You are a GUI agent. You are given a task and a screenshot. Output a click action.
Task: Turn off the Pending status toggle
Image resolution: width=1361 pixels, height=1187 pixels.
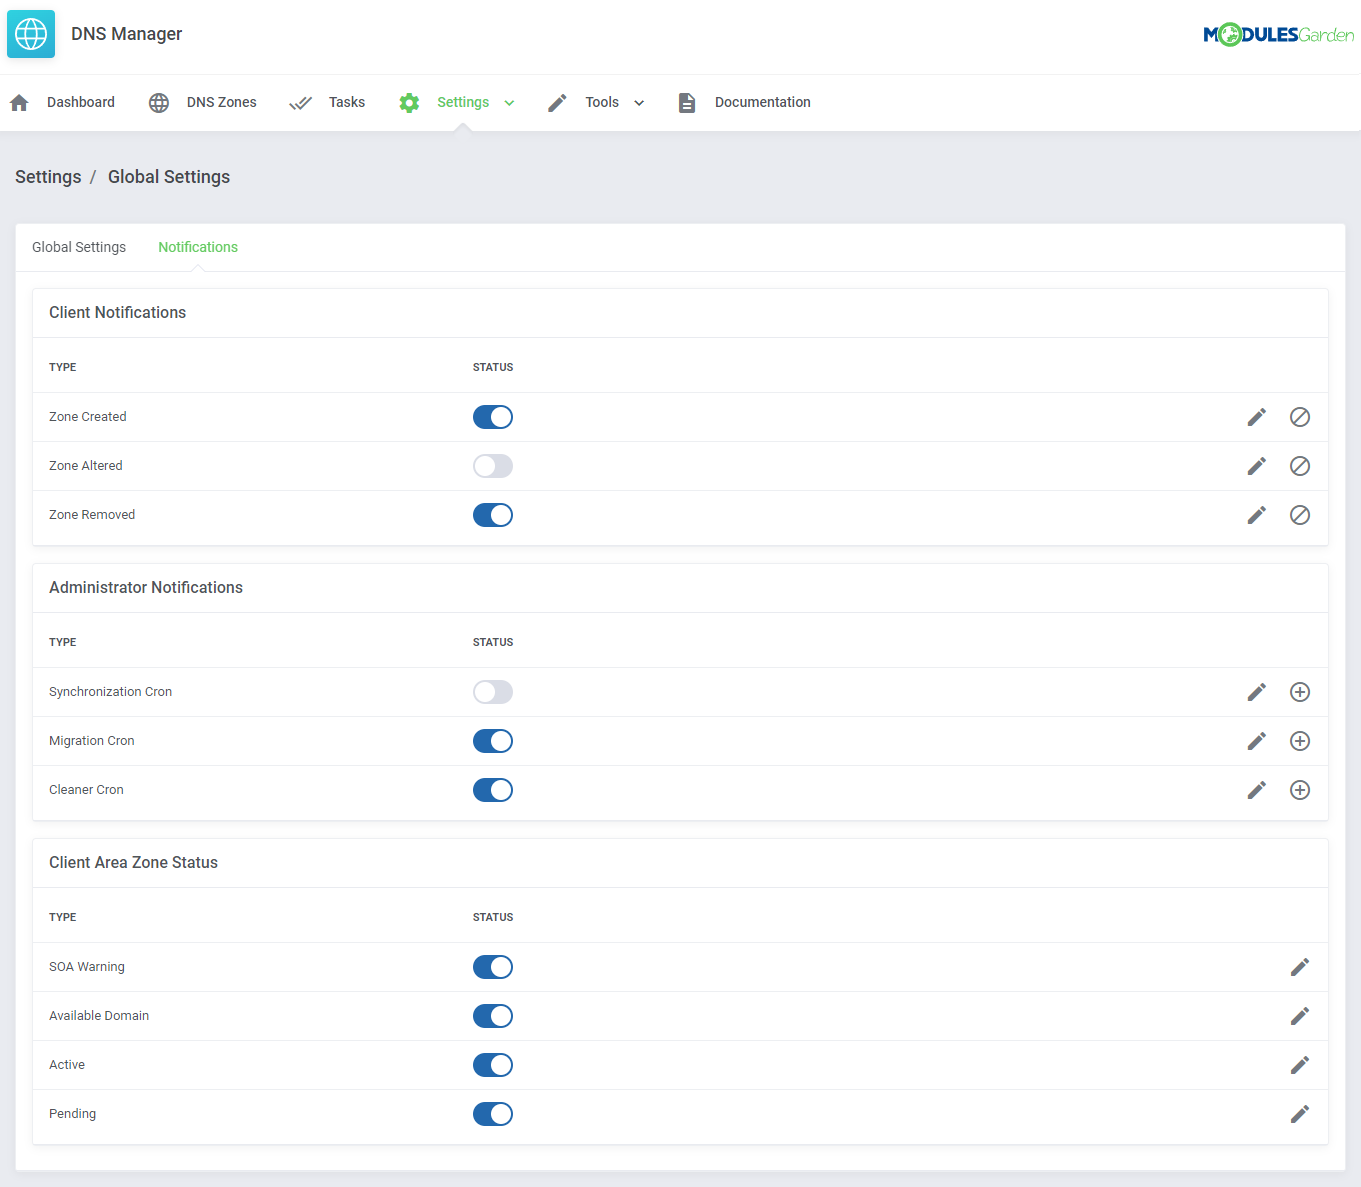(493, 1113)
